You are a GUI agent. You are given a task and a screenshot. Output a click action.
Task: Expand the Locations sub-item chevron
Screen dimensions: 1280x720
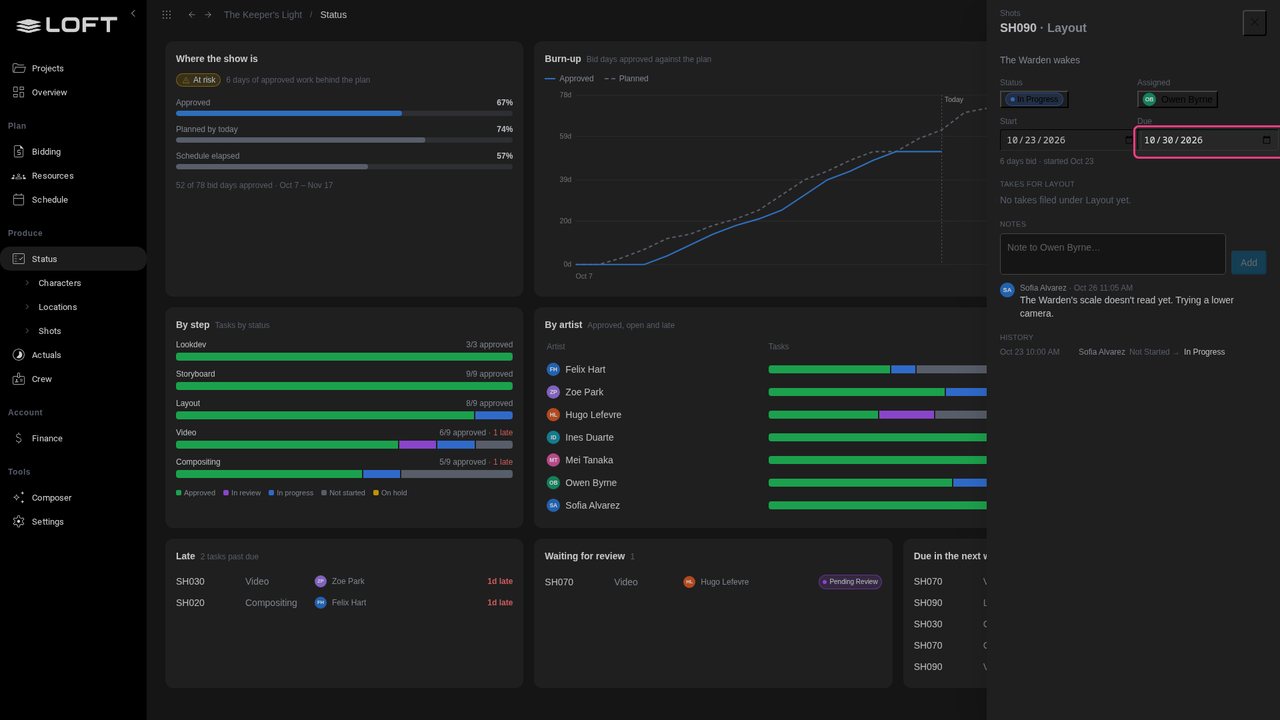(x=27, y=307)
